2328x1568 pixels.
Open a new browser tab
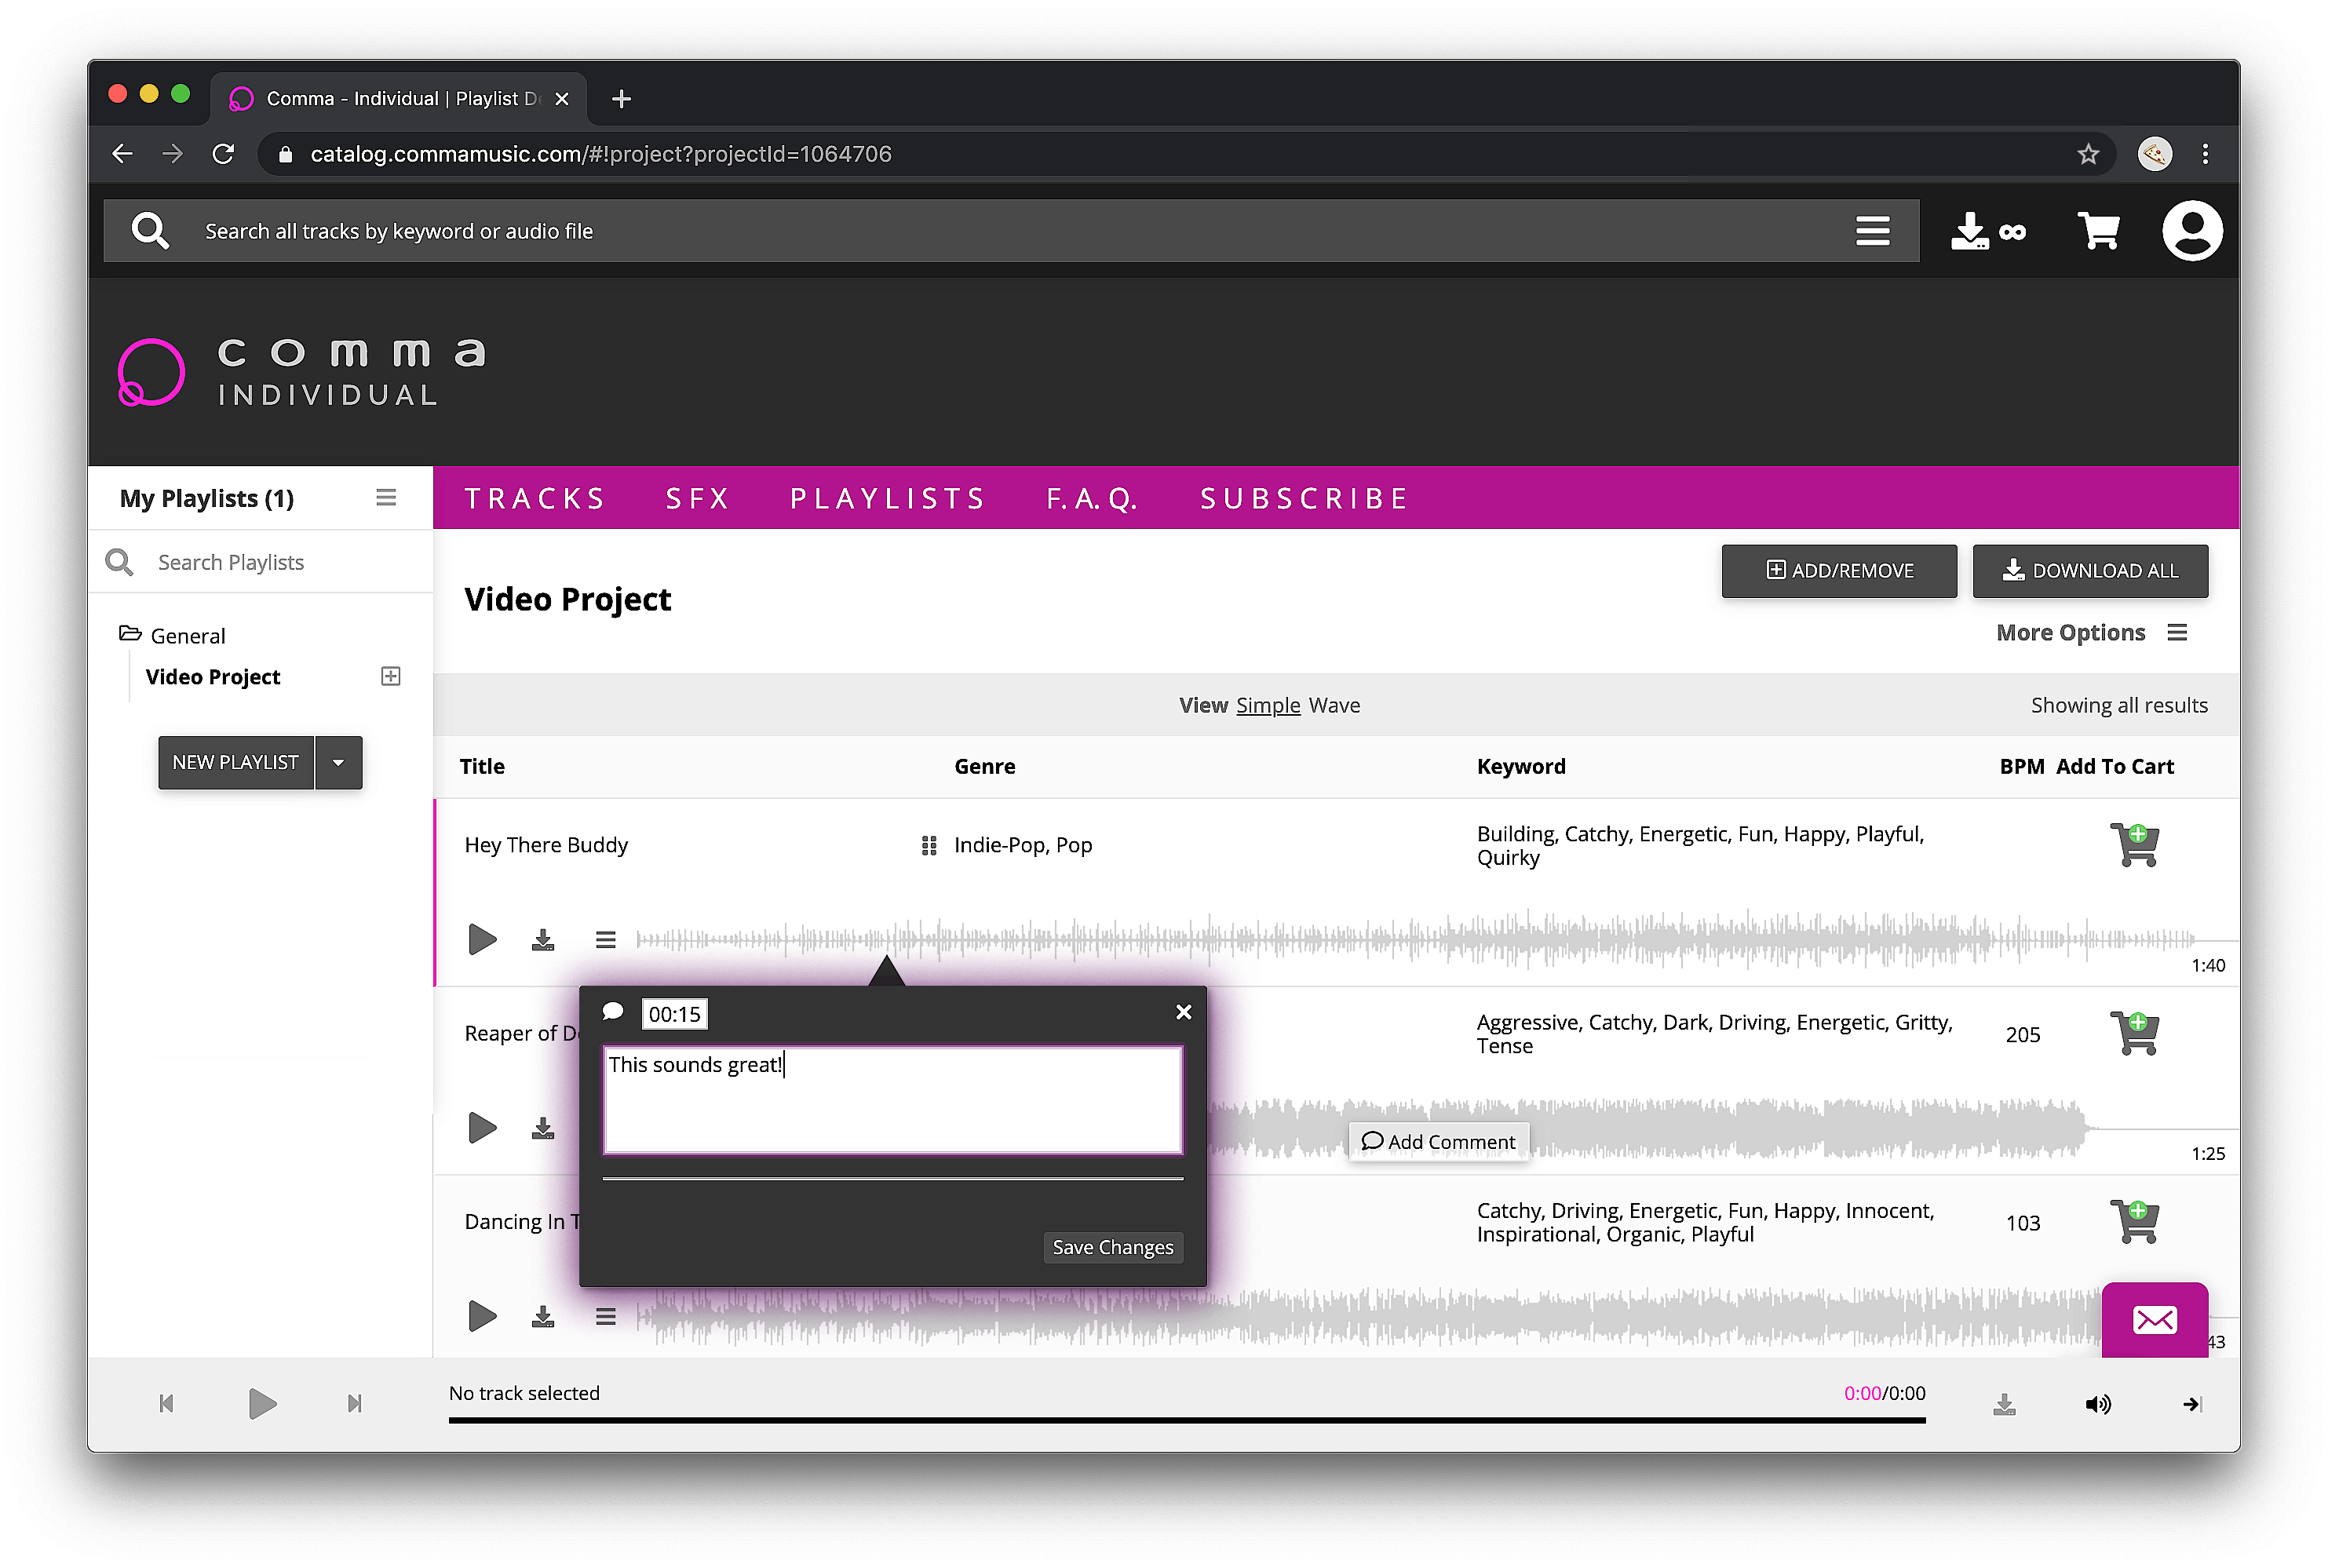(621, 98)
